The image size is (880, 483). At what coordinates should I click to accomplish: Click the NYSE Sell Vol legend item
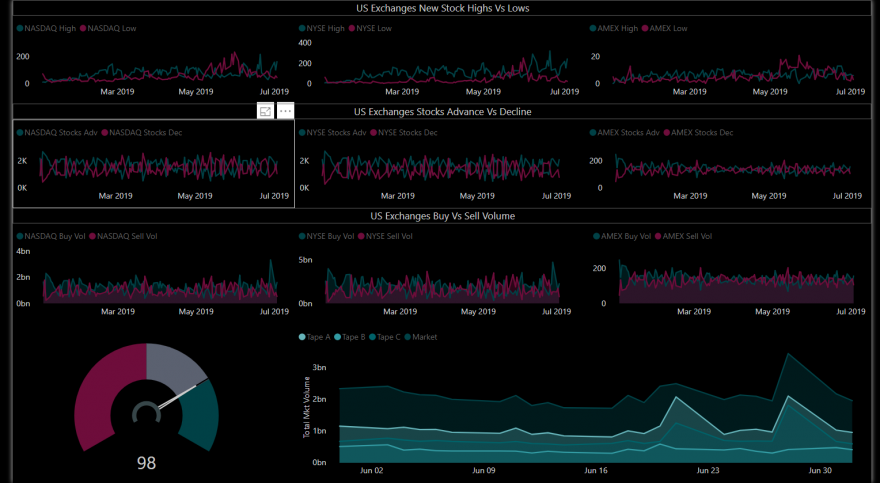pyautogui.click(x=385, y=236)
